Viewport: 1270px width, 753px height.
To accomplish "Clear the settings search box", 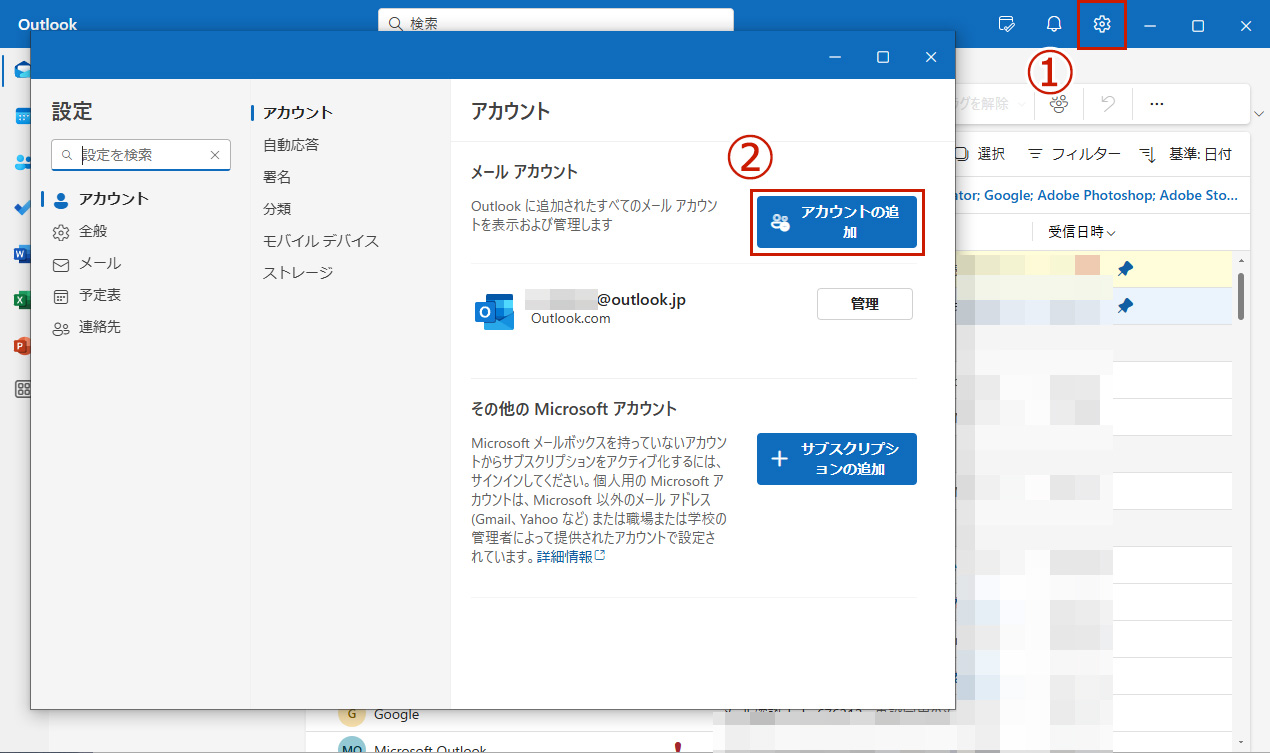I will (214, 155).
